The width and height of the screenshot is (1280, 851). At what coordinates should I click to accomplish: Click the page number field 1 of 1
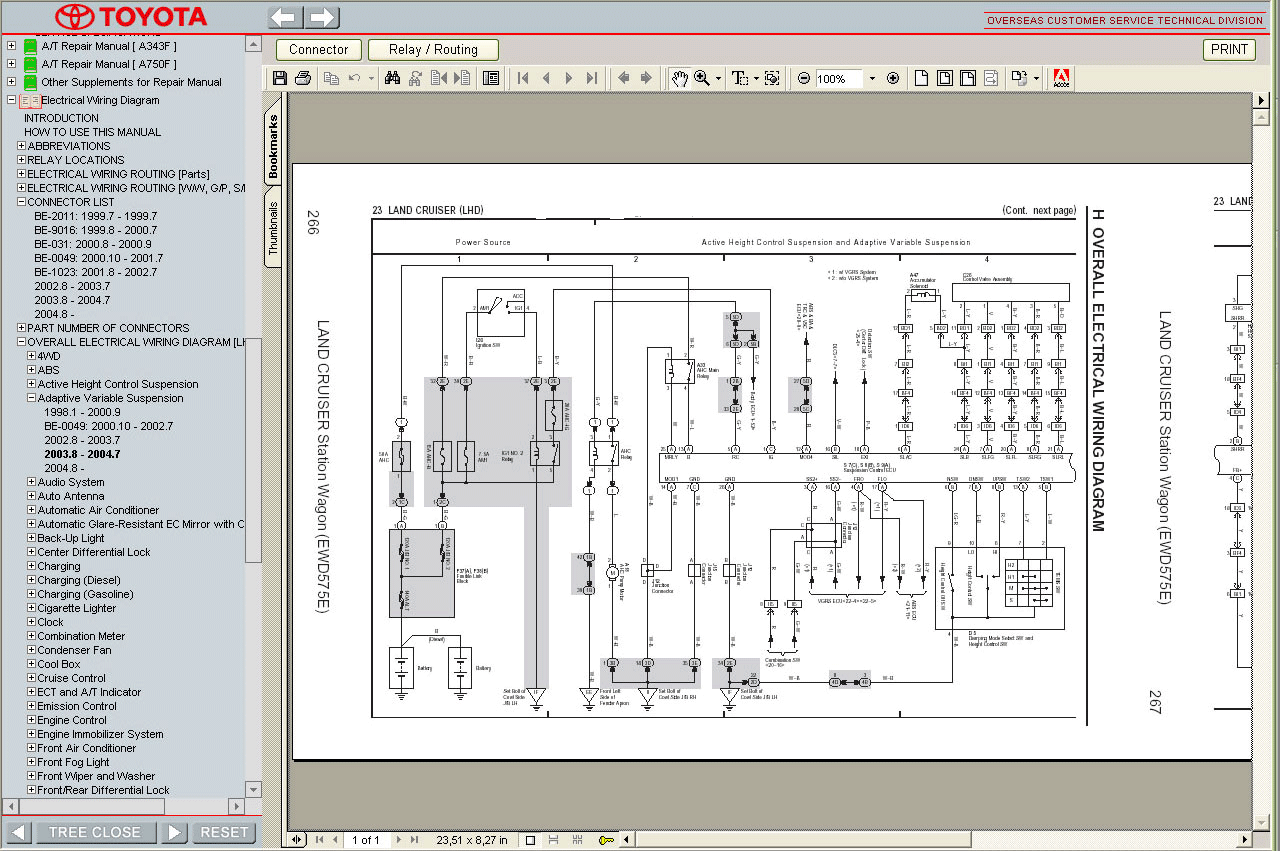tap(366, 840)
